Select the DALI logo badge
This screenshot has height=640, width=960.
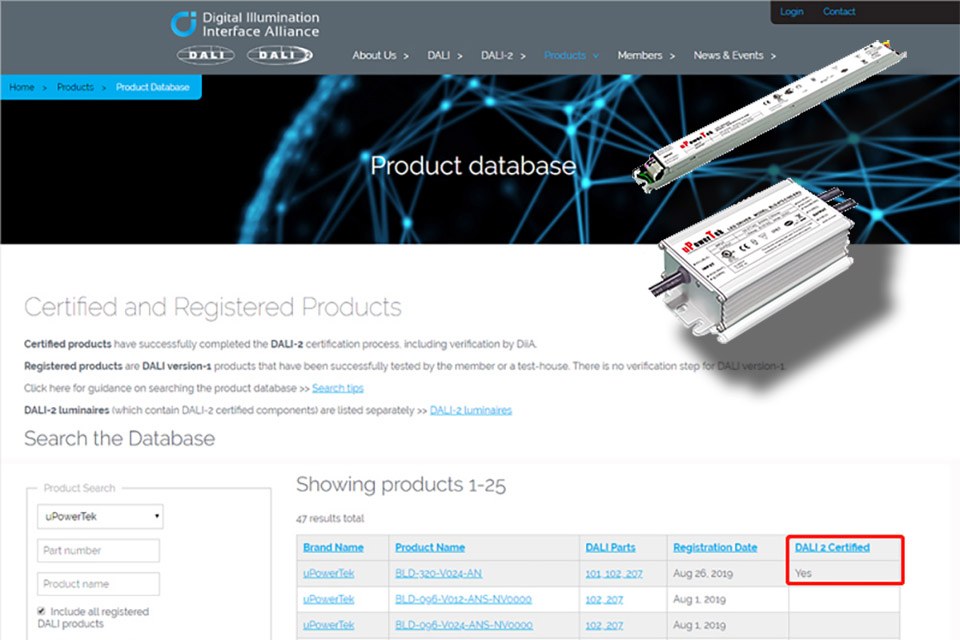click(x=206, y=55)
